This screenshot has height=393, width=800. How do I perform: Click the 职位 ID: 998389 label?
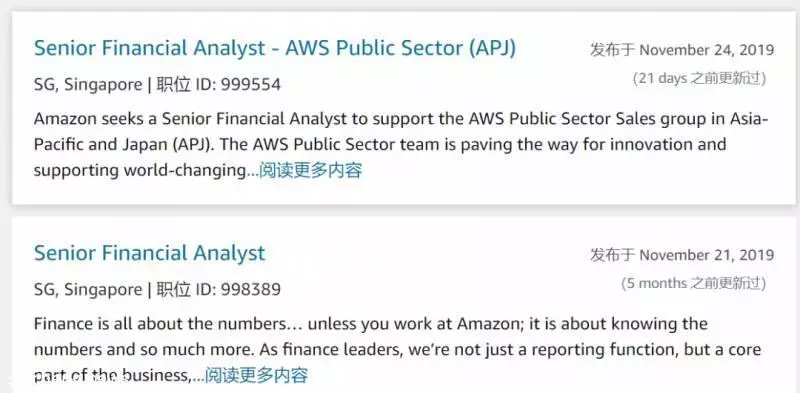(x=218, y=290)
